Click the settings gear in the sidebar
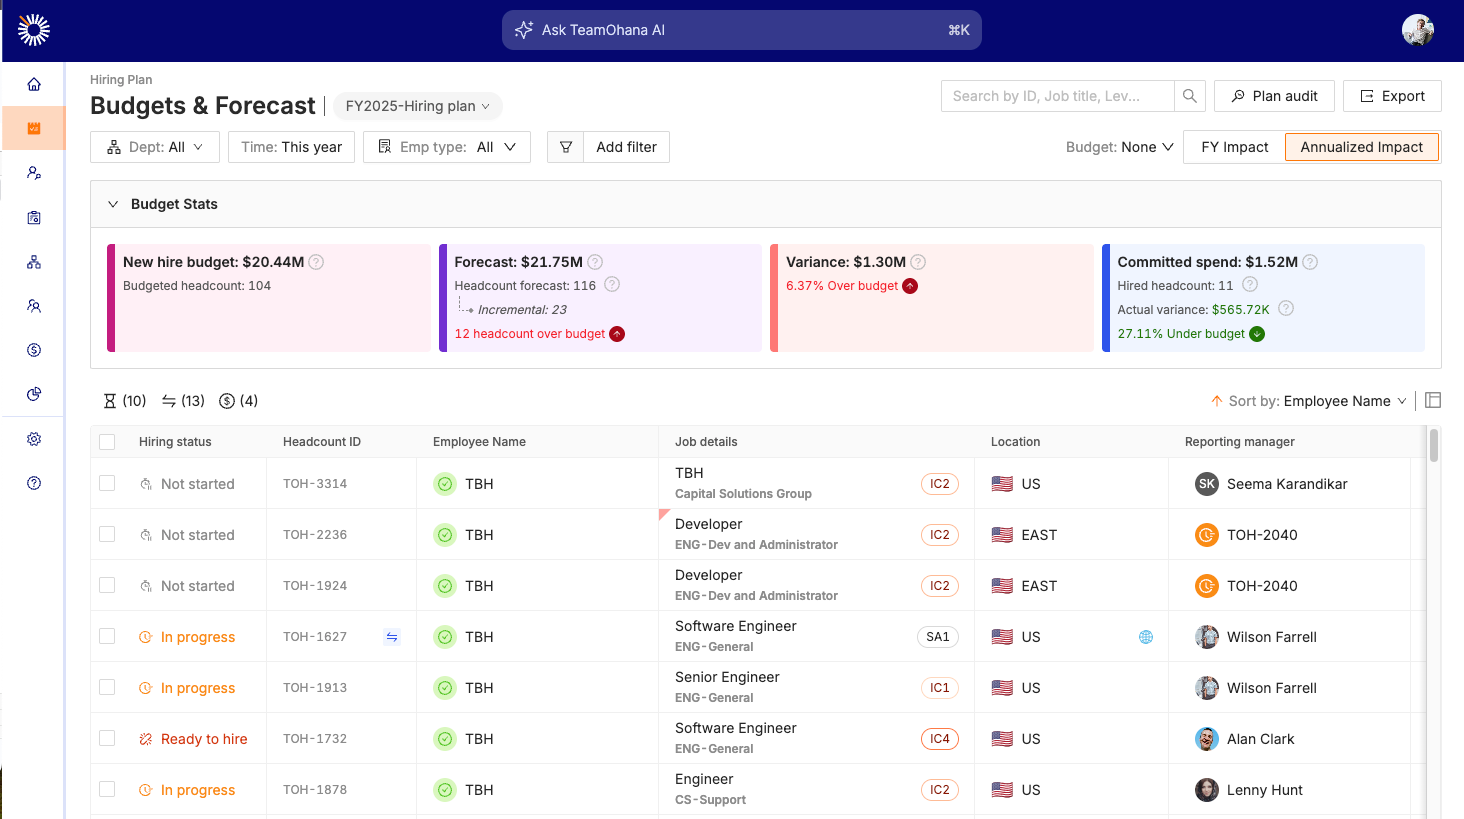This screenshot has height=819, width=1464. (x=33, y=438)
